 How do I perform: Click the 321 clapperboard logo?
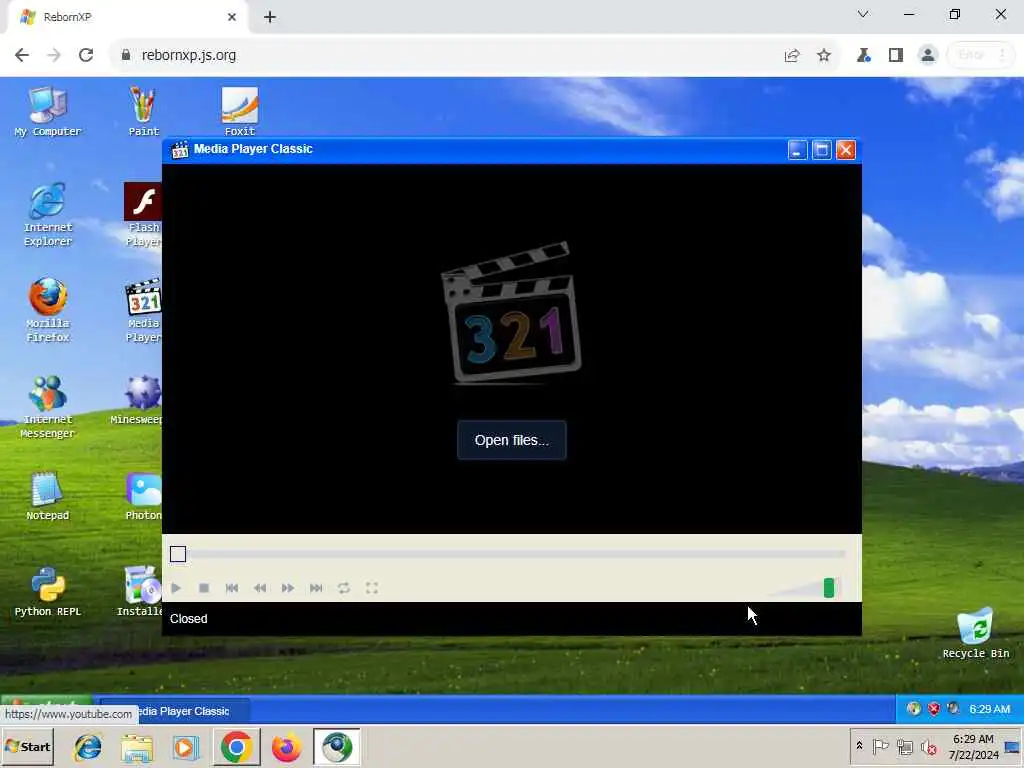(x=511, y=312)
